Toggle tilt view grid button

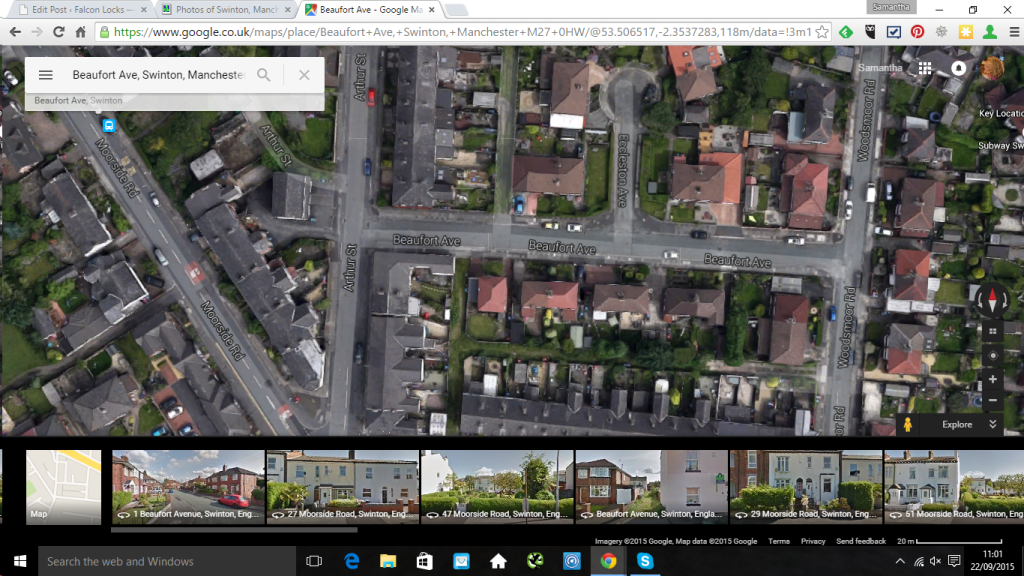pos(992,331)
